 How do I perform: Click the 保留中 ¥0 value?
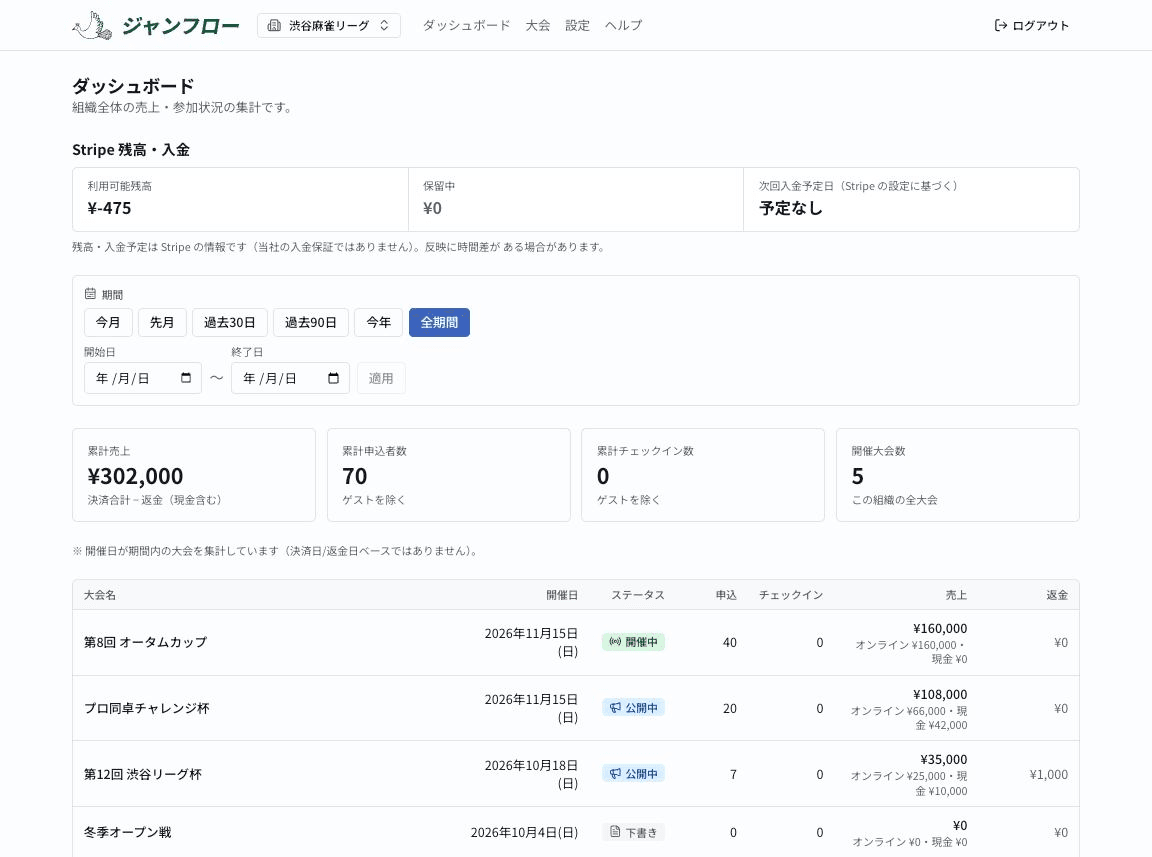pyautogui.click(x=432, y=208)
